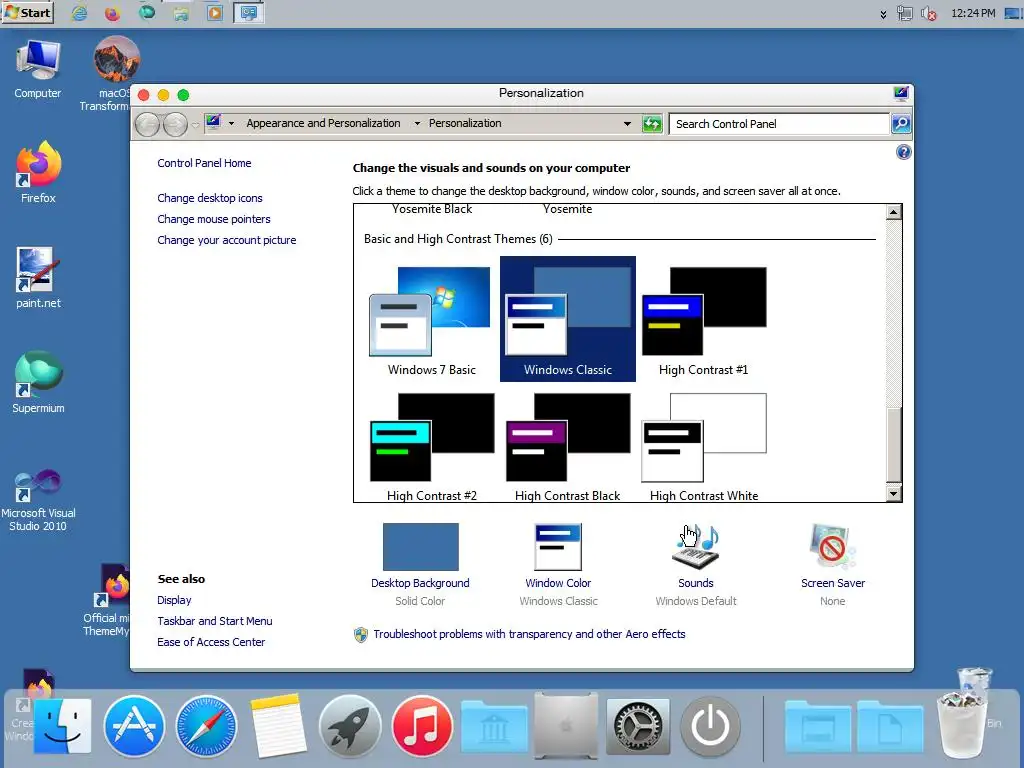Open Supermium from the top taskbar
1024x768 pixels.
click(147, 12)
